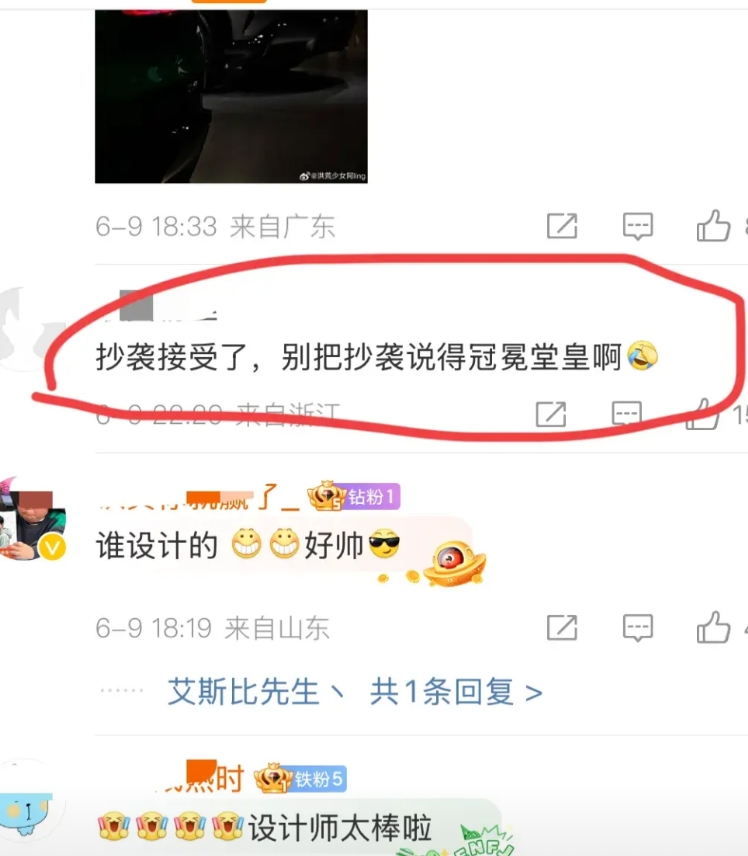
Task: Tap share icon on 18:19 Shandong comment
Action: (x=562, y=627)
